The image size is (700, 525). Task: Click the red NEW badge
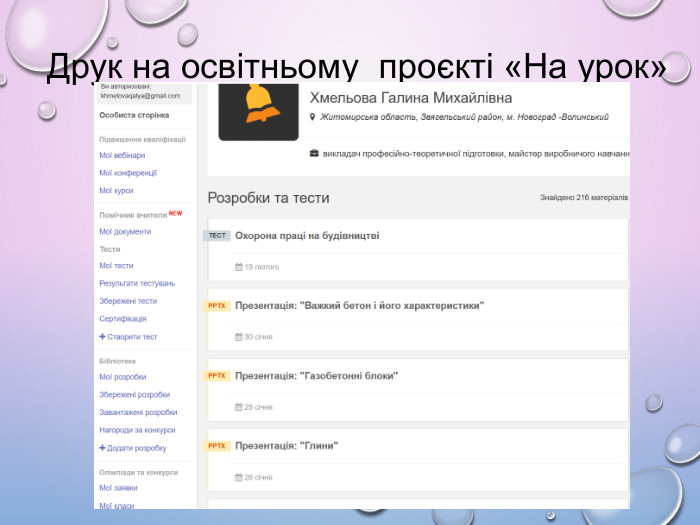[175, 213]
